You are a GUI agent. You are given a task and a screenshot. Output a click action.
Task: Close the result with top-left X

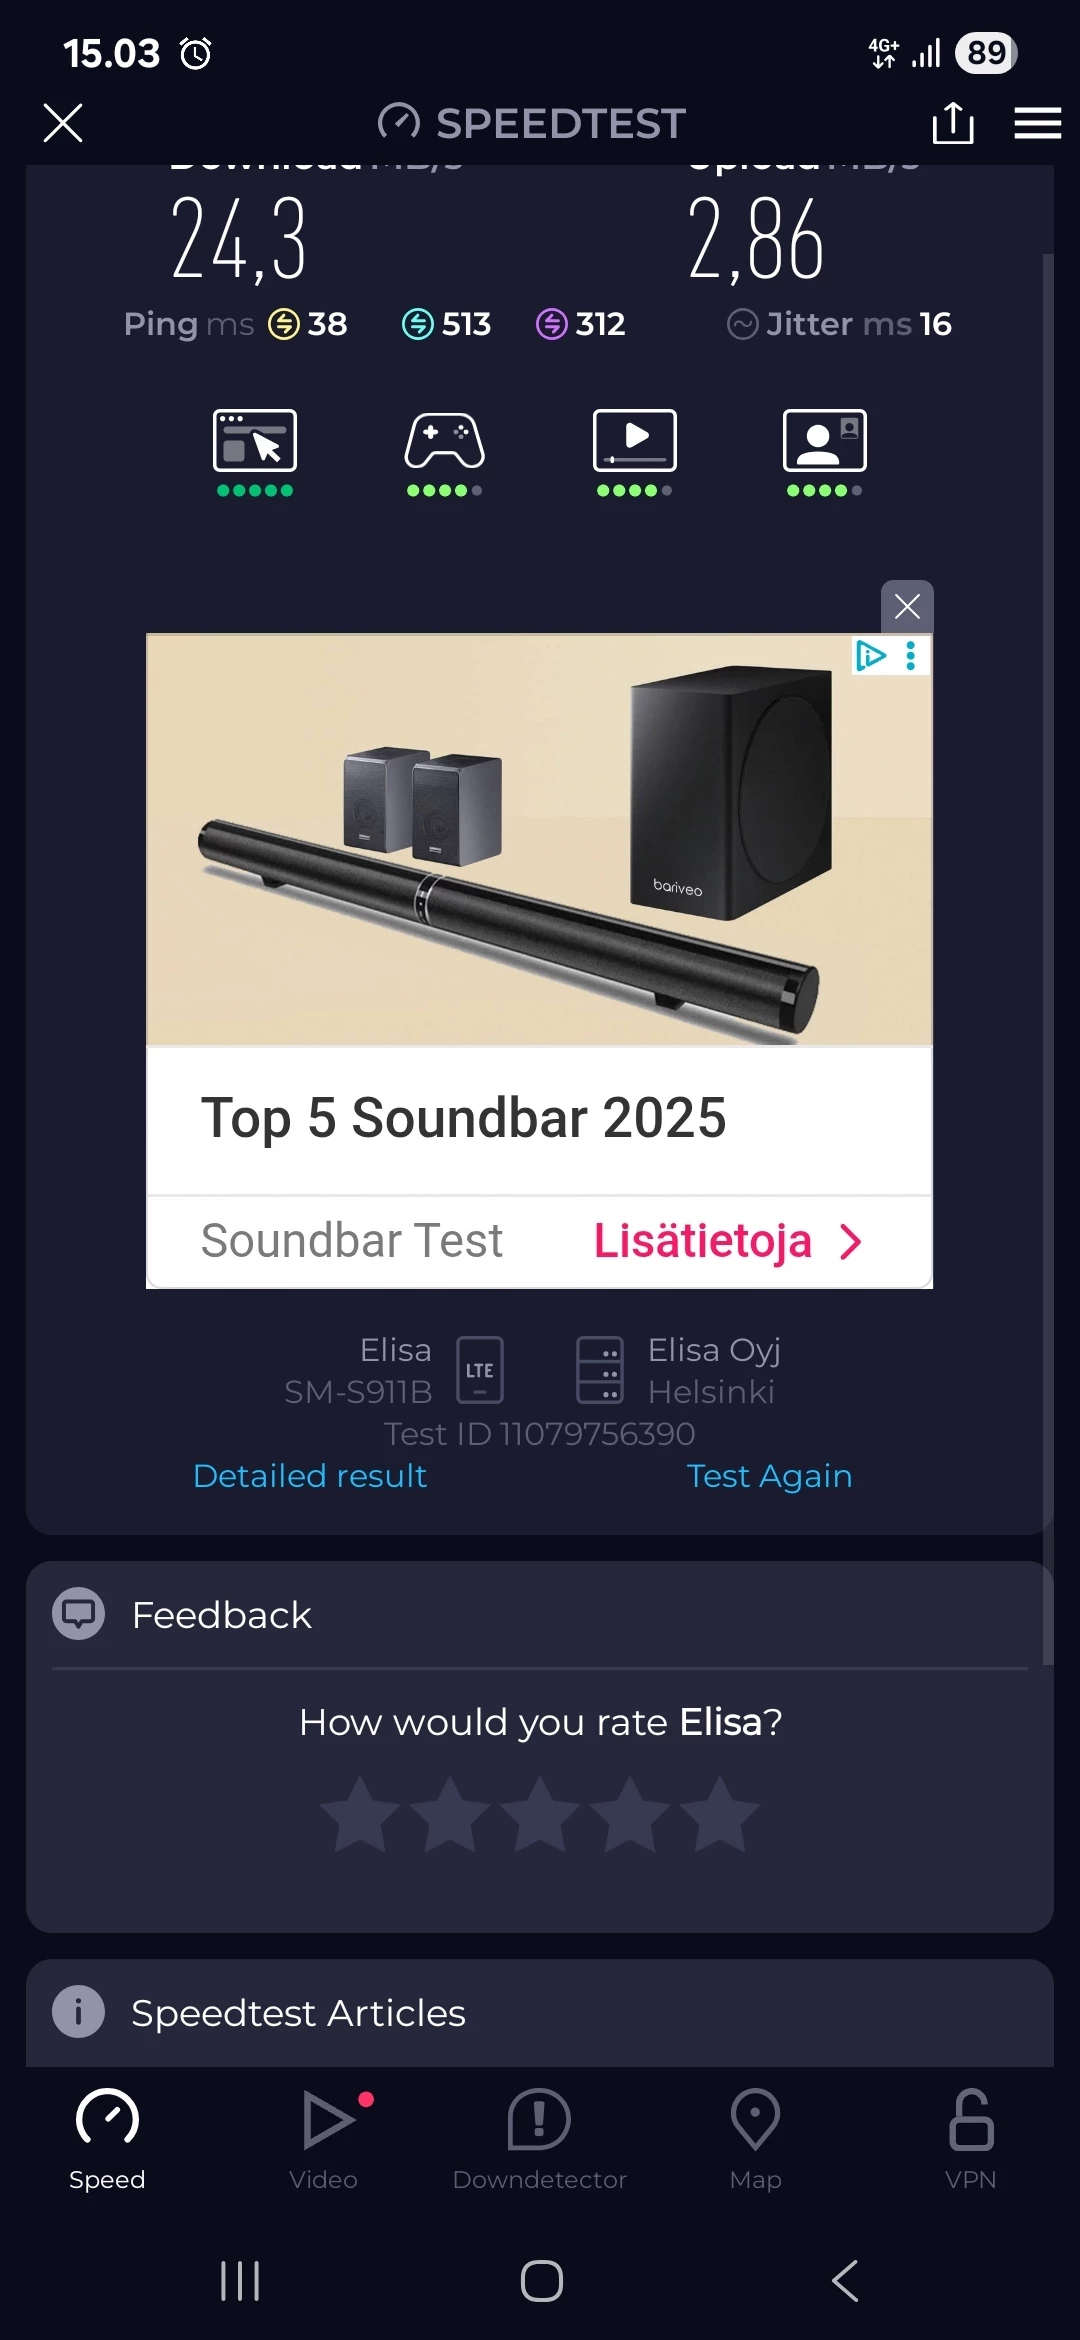63,123
